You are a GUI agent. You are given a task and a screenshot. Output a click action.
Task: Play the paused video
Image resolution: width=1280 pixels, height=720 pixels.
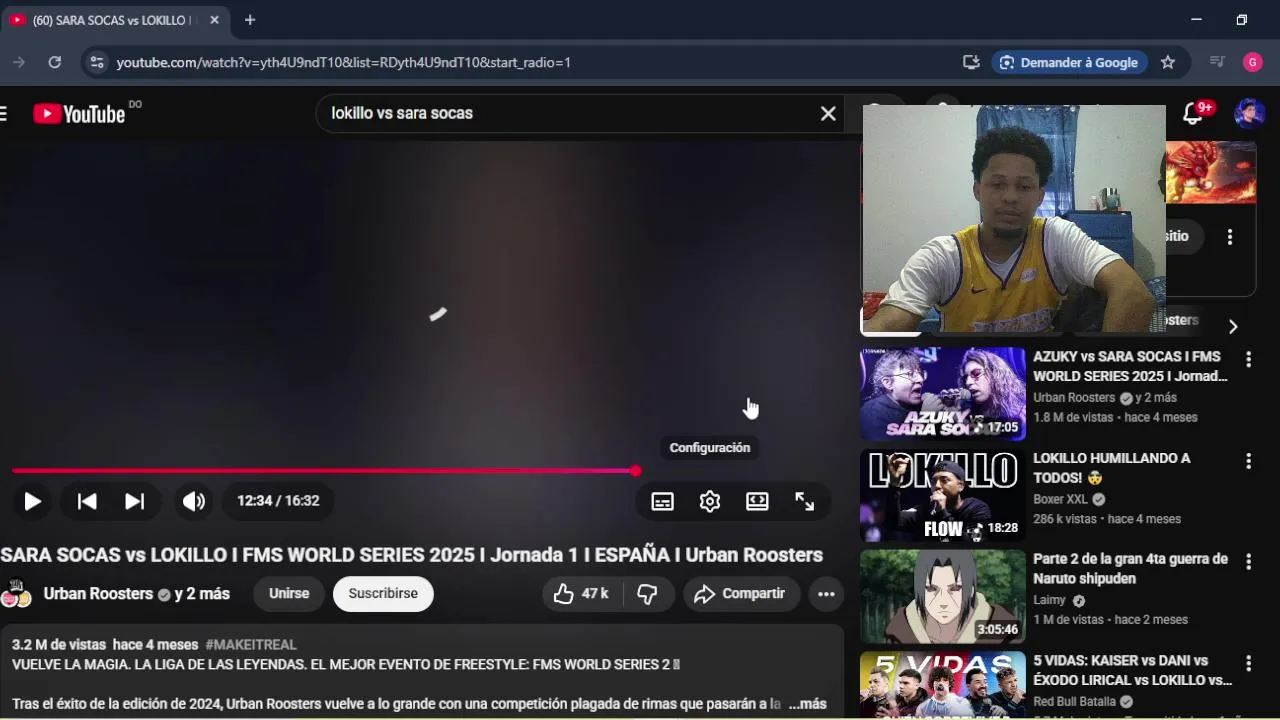point(32,502)
